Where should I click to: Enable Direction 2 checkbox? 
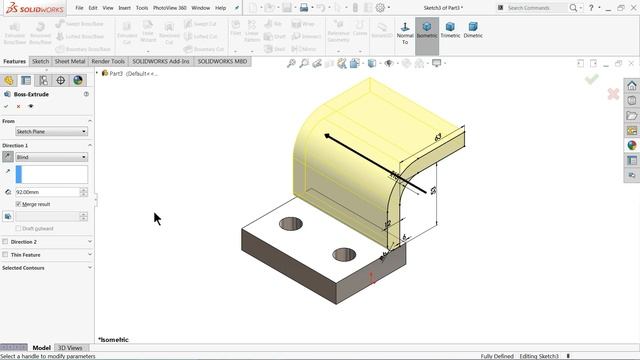pos(5,242)
